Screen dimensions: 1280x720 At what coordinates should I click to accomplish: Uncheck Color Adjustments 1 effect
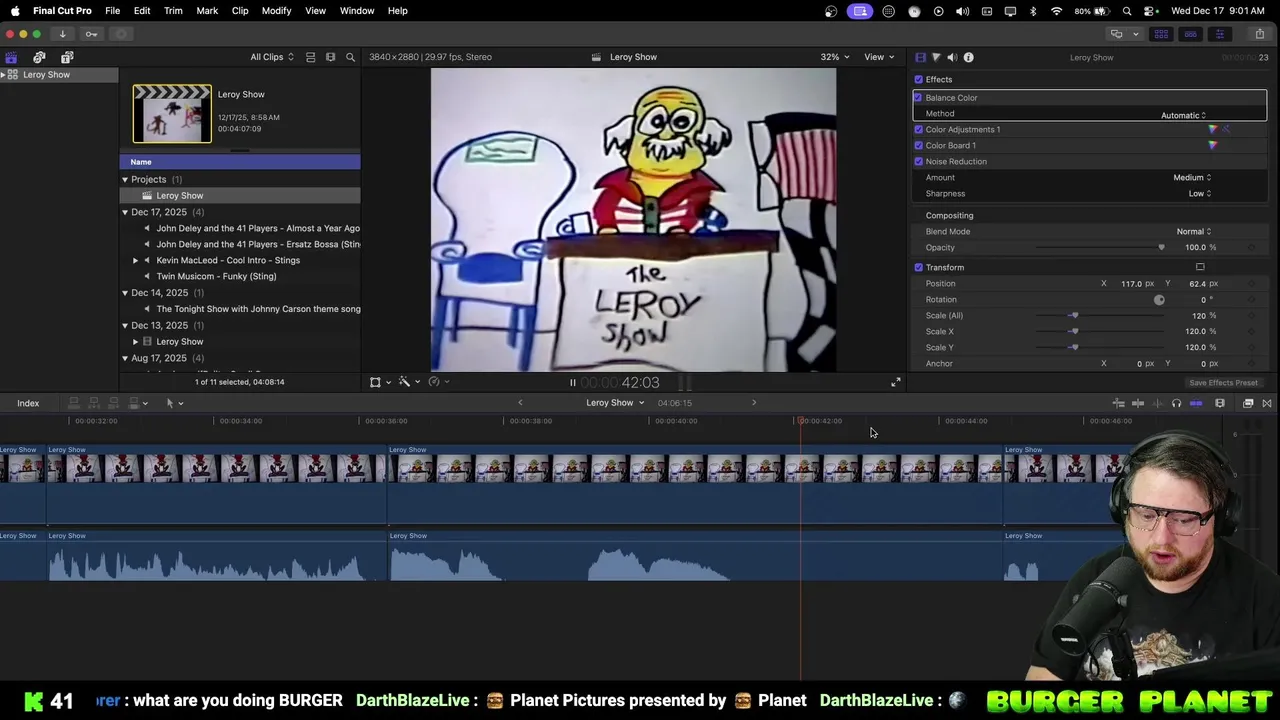[x=918, y=129]
